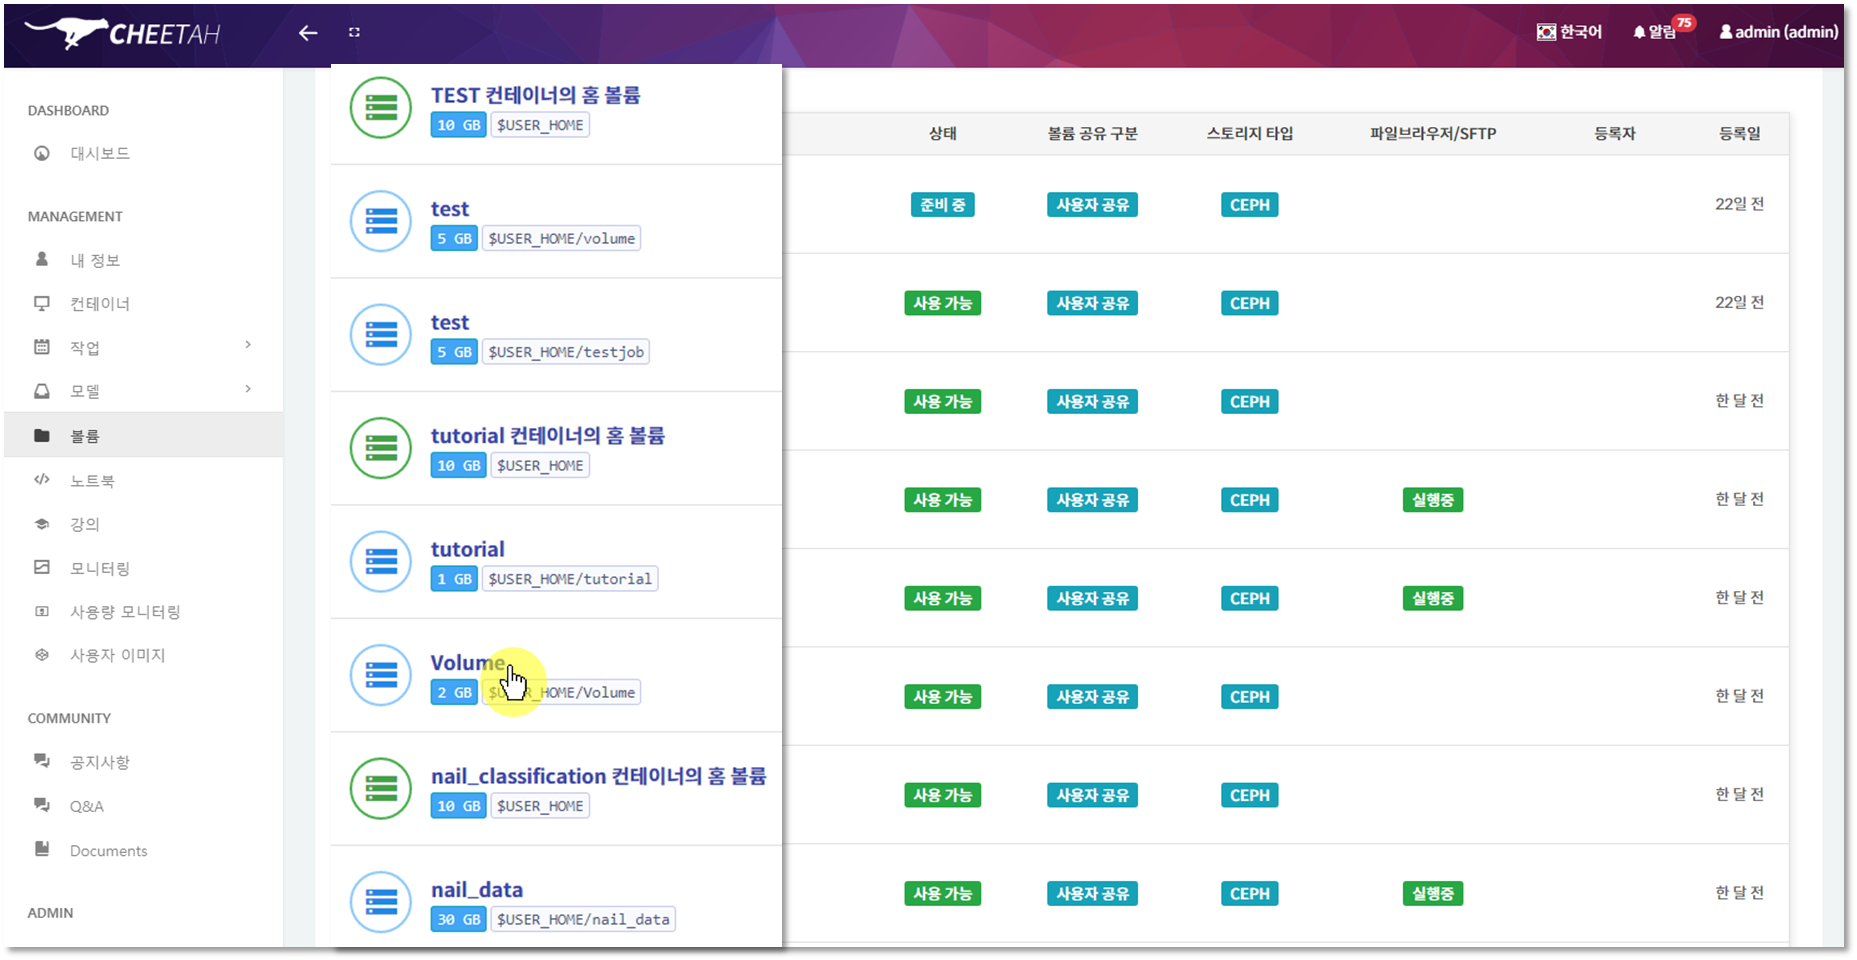Click the 볼륨 공유 구분 column header
This screenshot has width=1857, height=960.
tap(1093, 133)
